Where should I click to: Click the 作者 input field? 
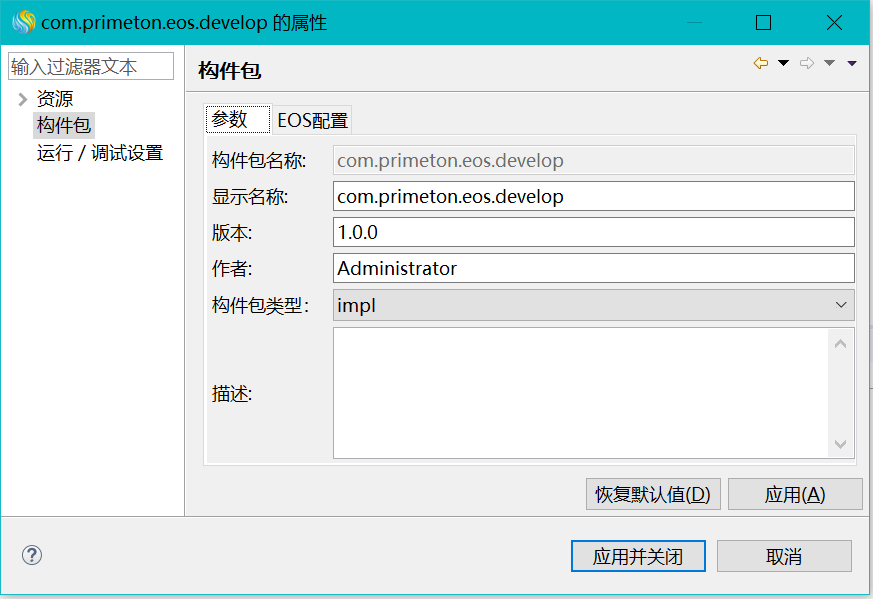[593, 268]
